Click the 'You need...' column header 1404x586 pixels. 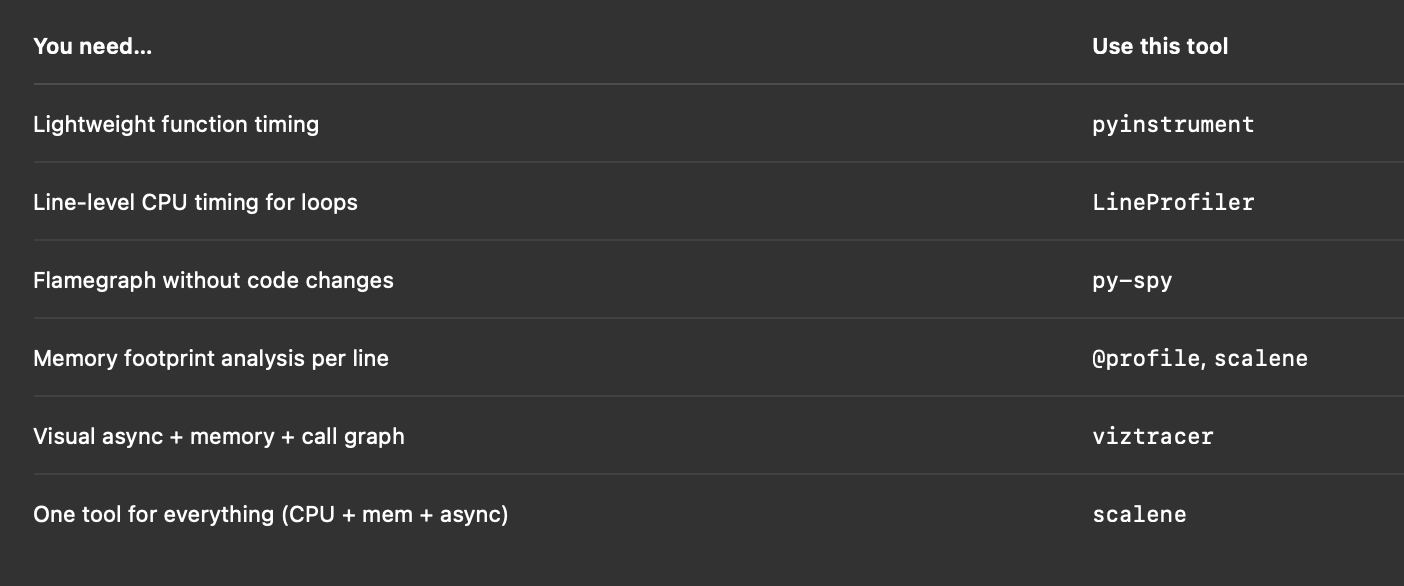point(92,46)
